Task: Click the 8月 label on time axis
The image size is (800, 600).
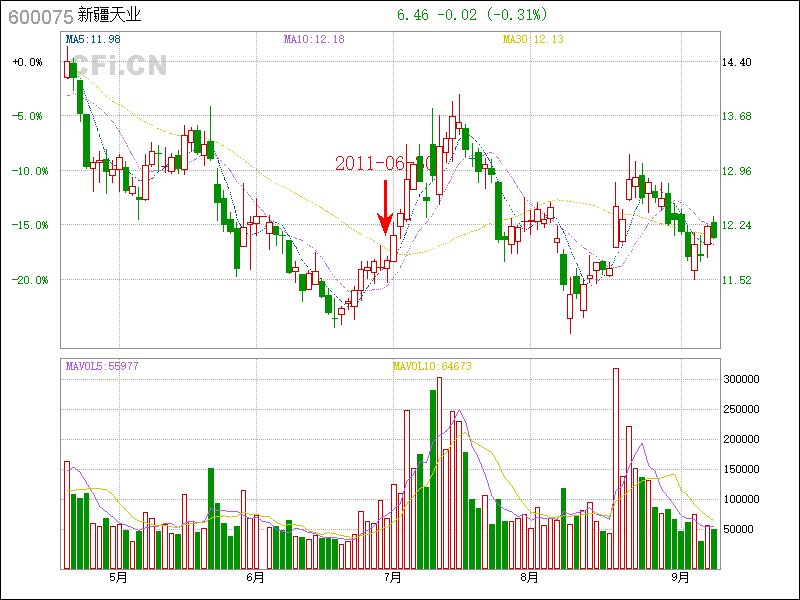Action: coord(530,577)
